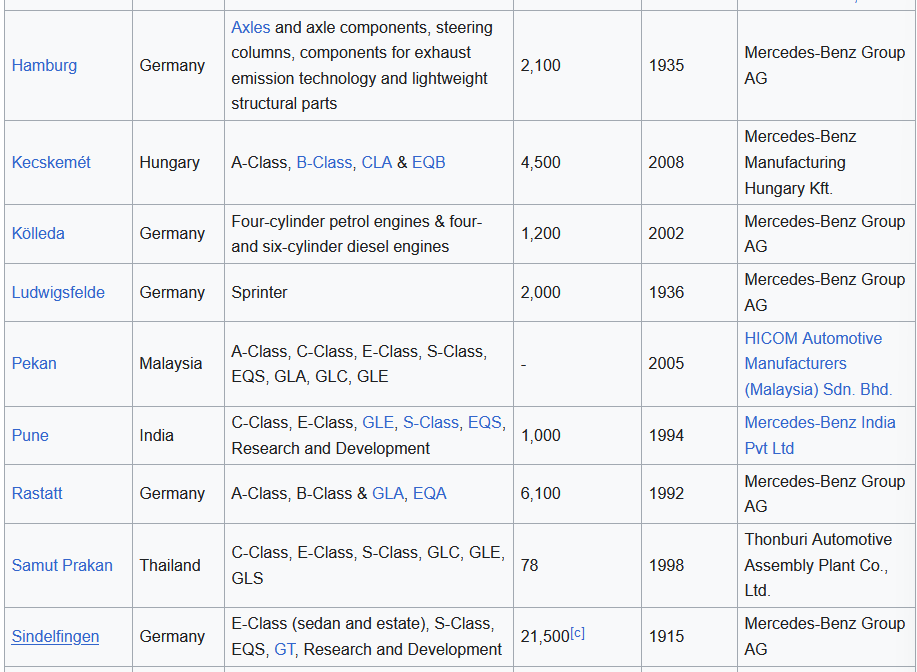This screenshot has width=917, height=672.
Task: Open HICOM Automotive Manufacturers (Malaysia) Sdn. Bhd. link
Action: 818,364
